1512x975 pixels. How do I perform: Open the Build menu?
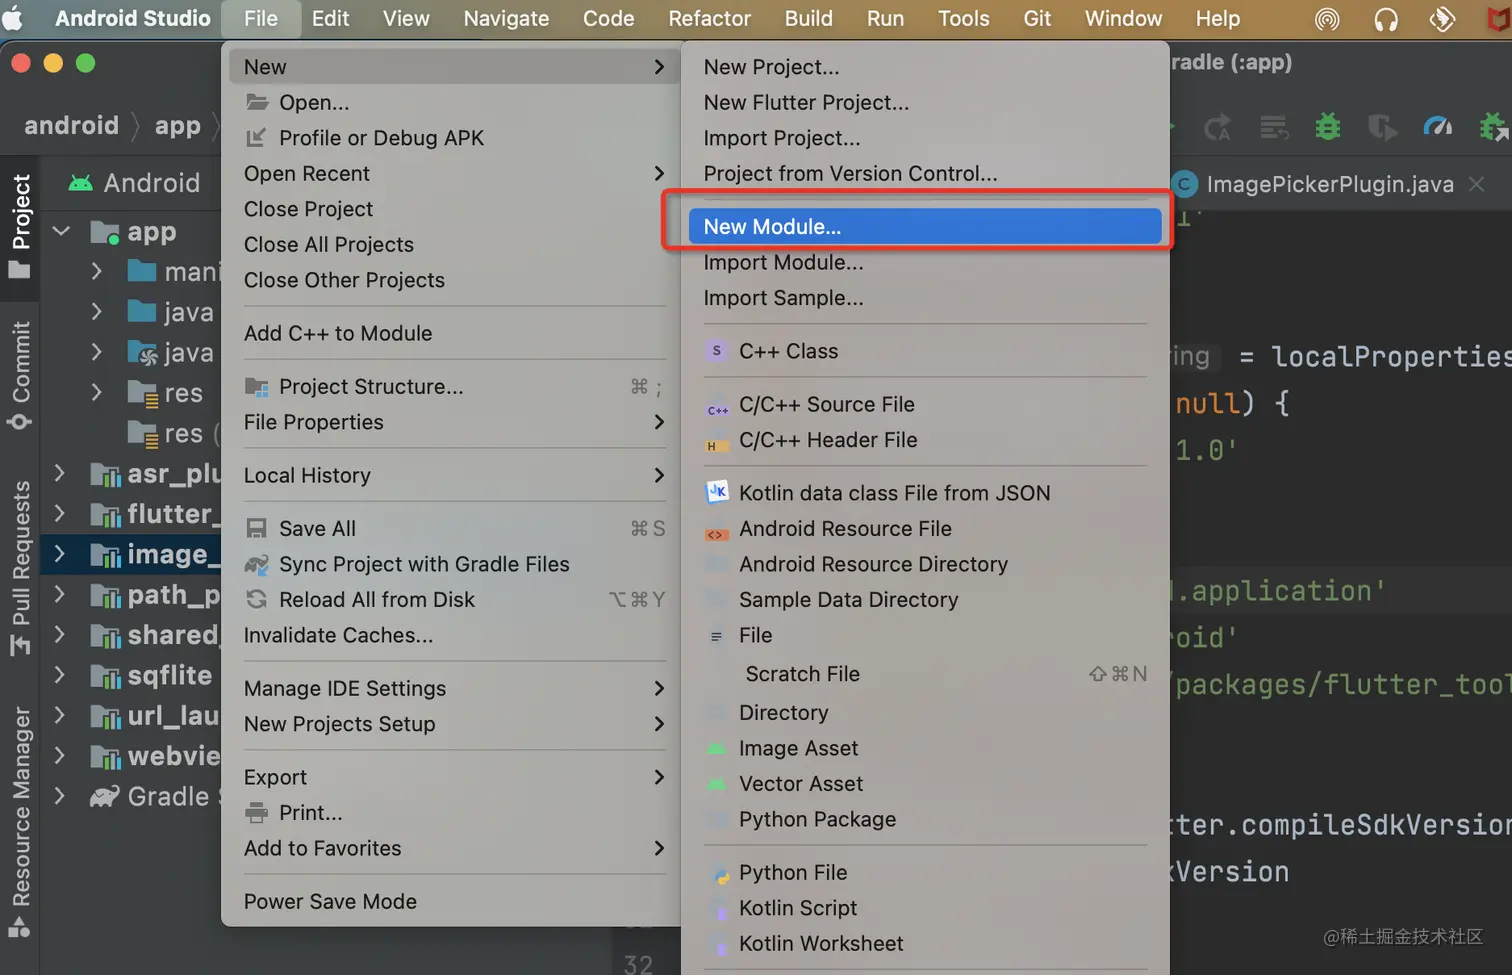[808, 18]
